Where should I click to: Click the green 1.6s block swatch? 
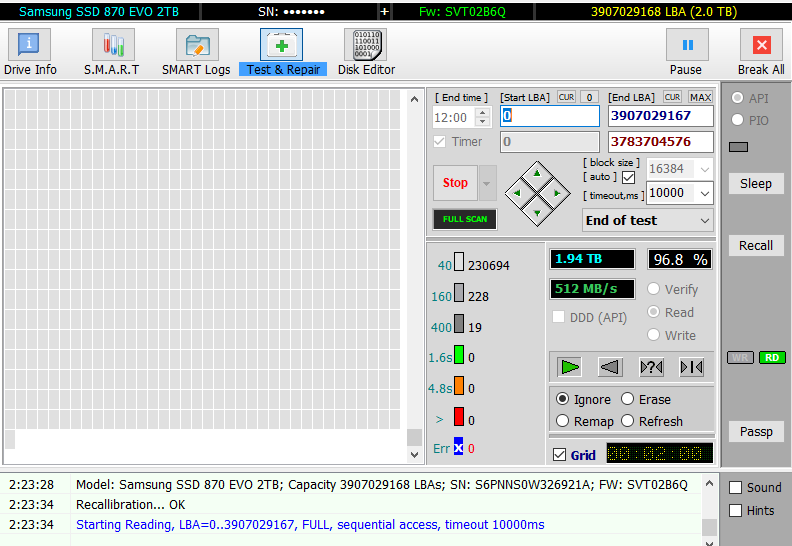459,355
